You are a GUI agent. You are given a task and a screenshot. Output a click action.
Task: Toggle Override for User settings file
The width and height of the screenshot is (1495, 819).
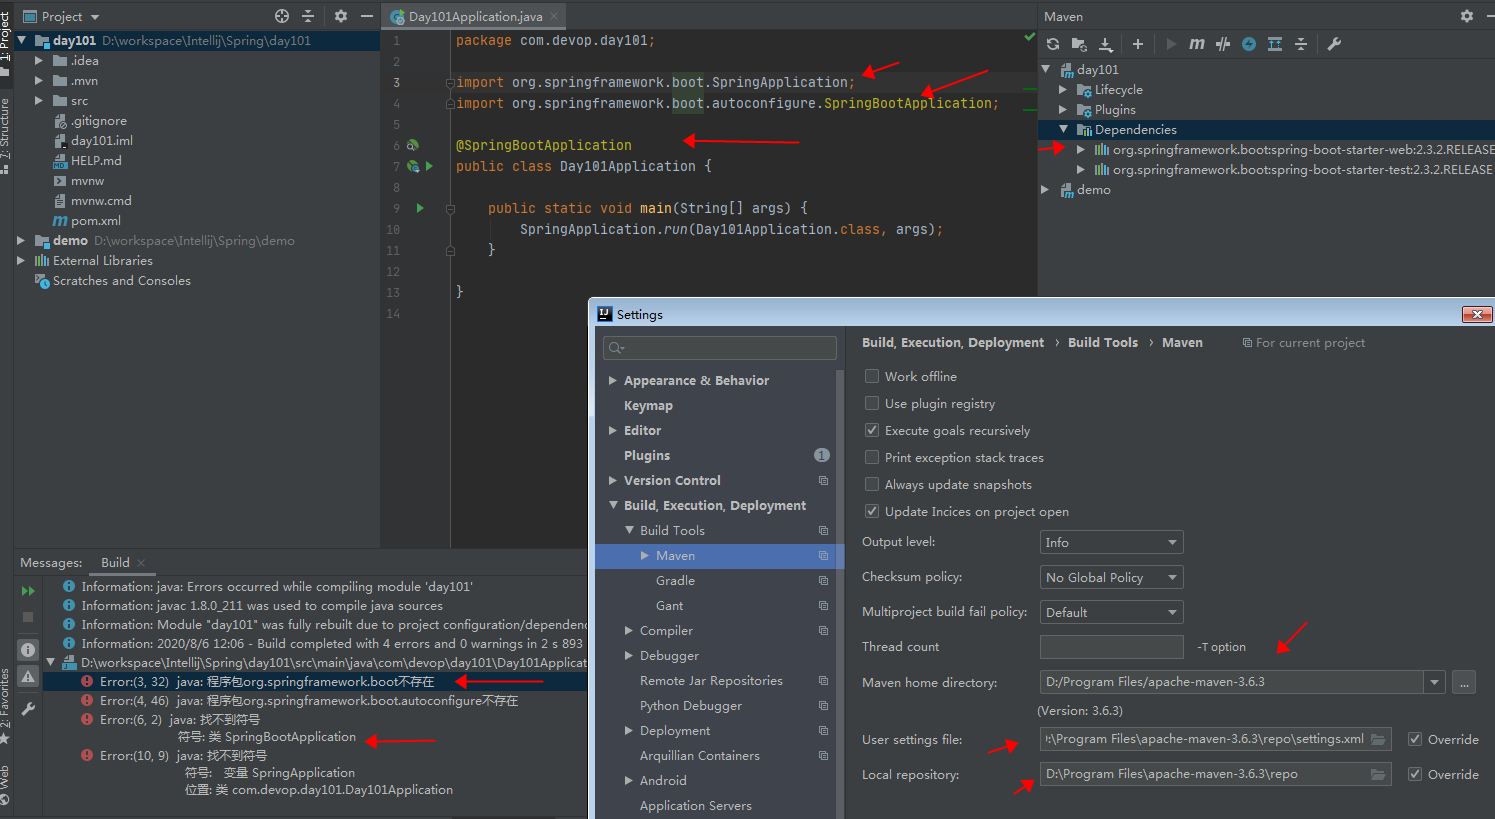tap(1415, 739)
